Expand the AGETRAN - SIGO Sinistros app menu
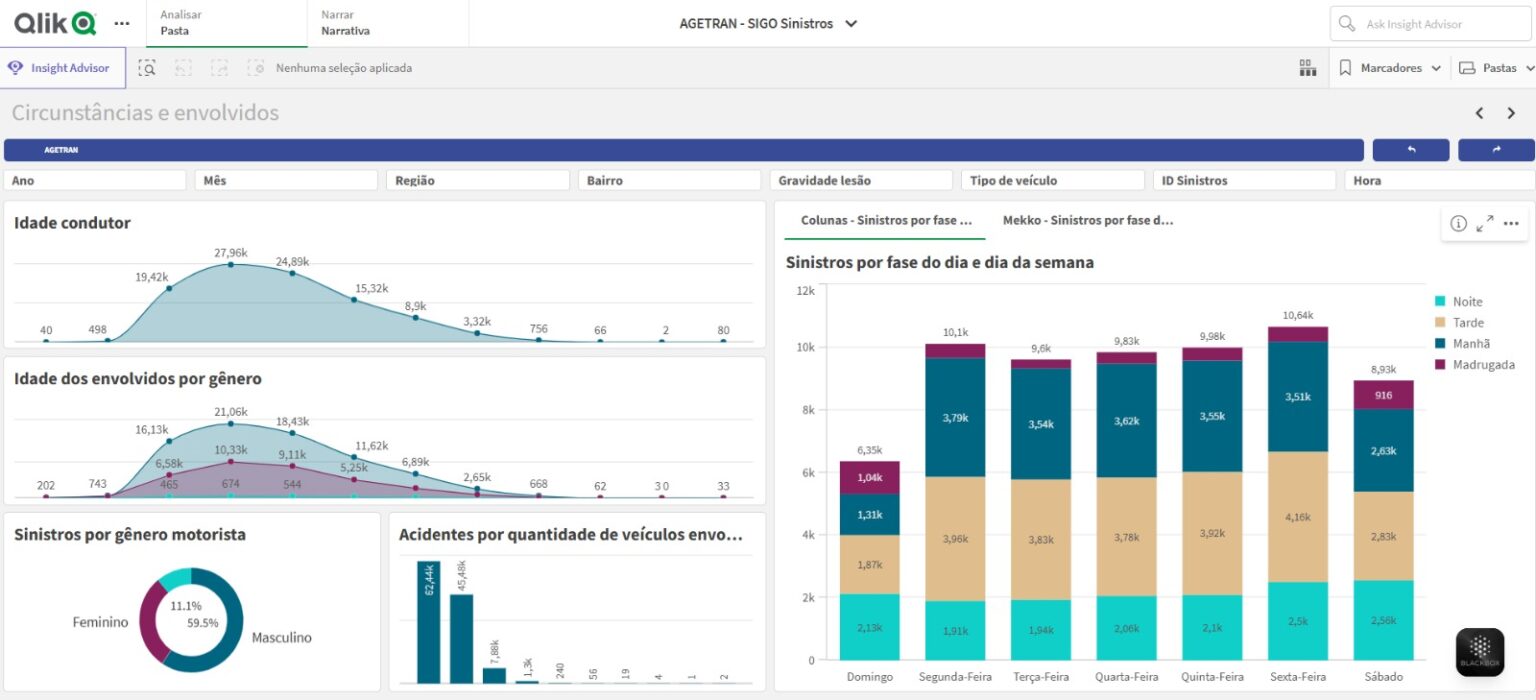This screenshot has width=1536, height=700. (768, 24)
